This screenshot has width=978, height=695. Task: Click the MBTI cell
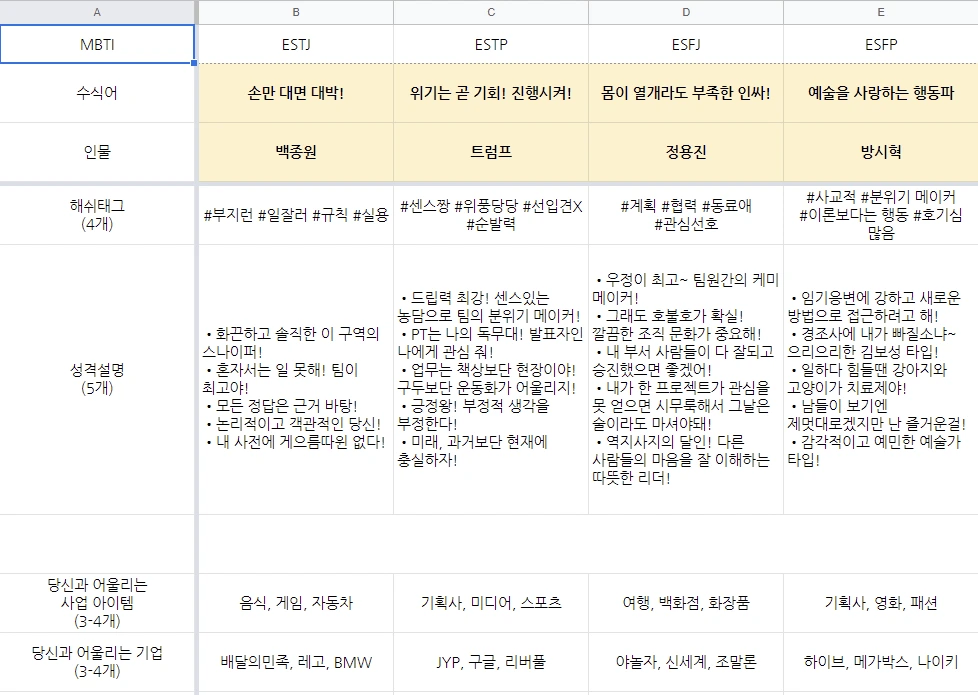point(97,44)
